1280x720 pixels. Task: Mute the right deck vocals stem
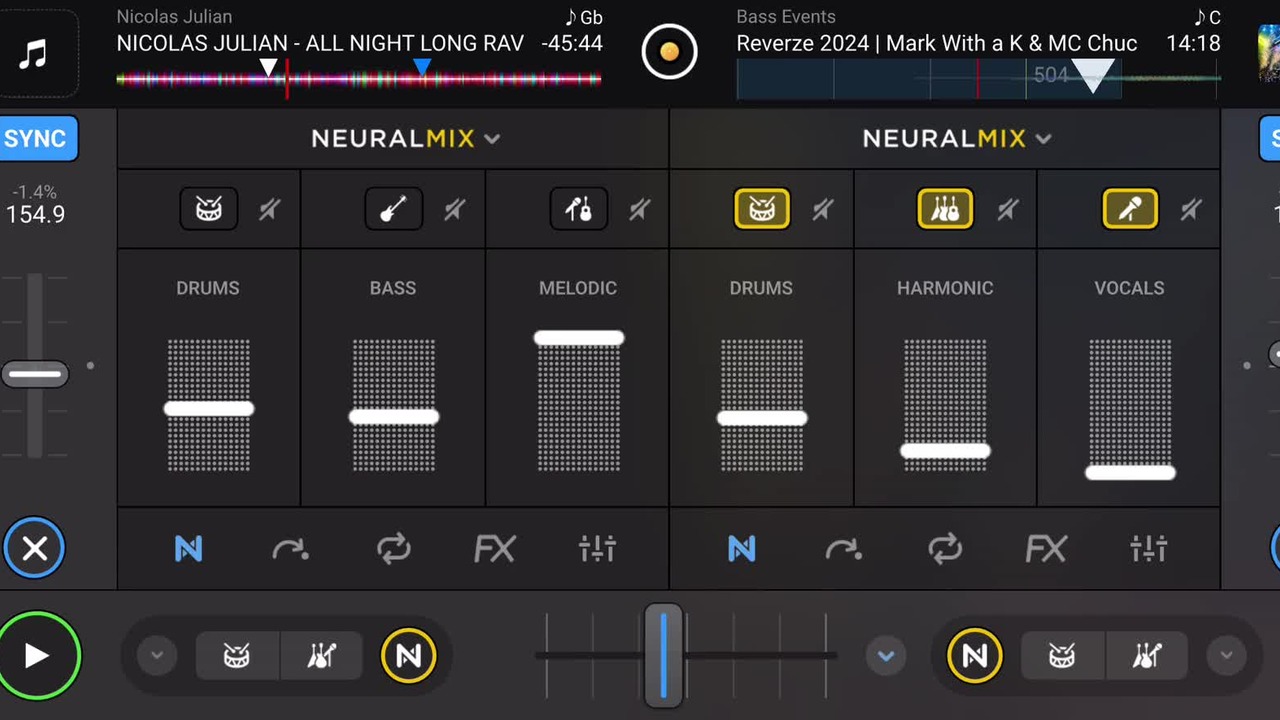(1190, 210)
